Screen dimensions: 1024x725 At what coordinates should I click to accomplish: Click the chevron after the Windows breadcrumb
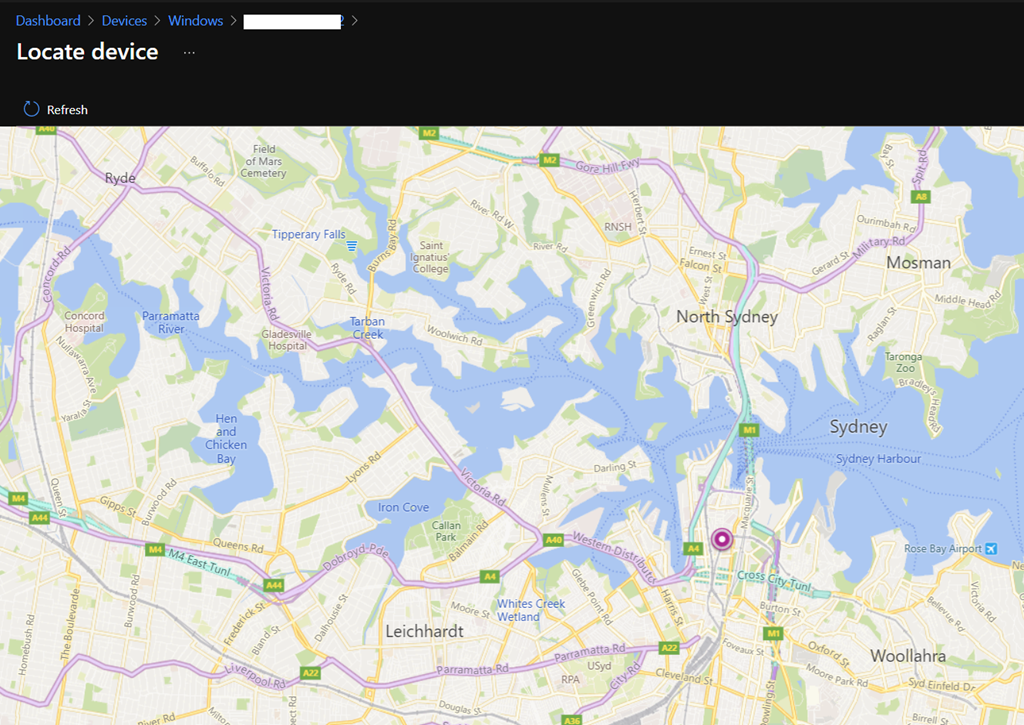click(233, 20)
